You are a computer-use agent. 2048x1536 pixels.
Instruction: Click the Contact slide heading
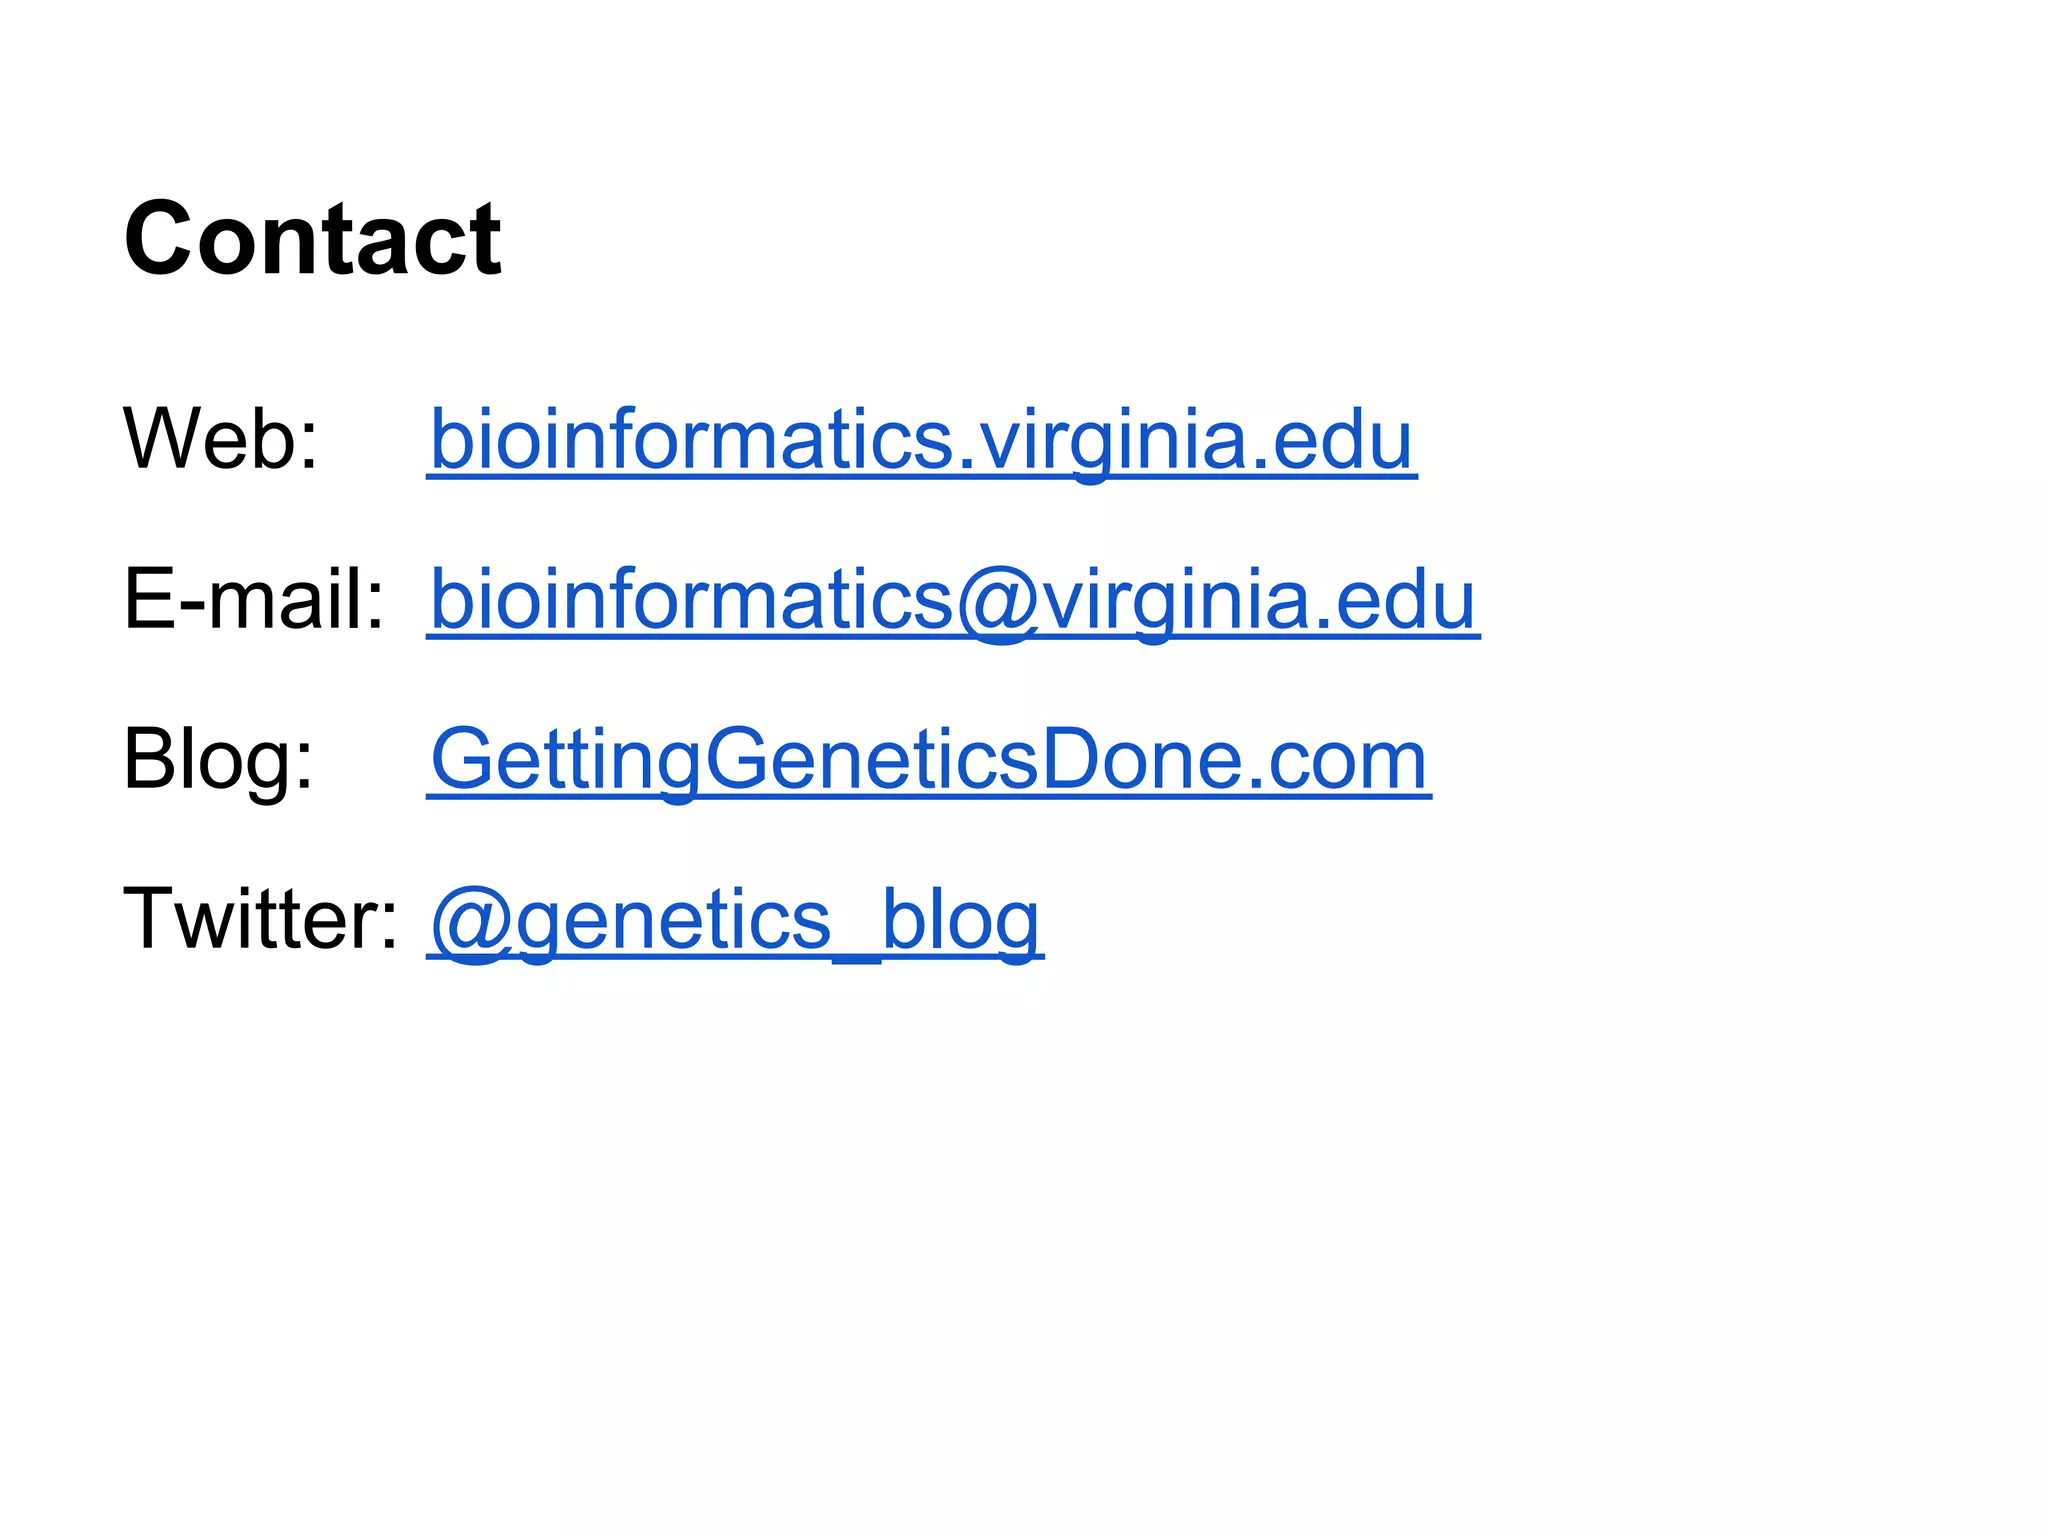pyautogui.click(x=312, y=239)
